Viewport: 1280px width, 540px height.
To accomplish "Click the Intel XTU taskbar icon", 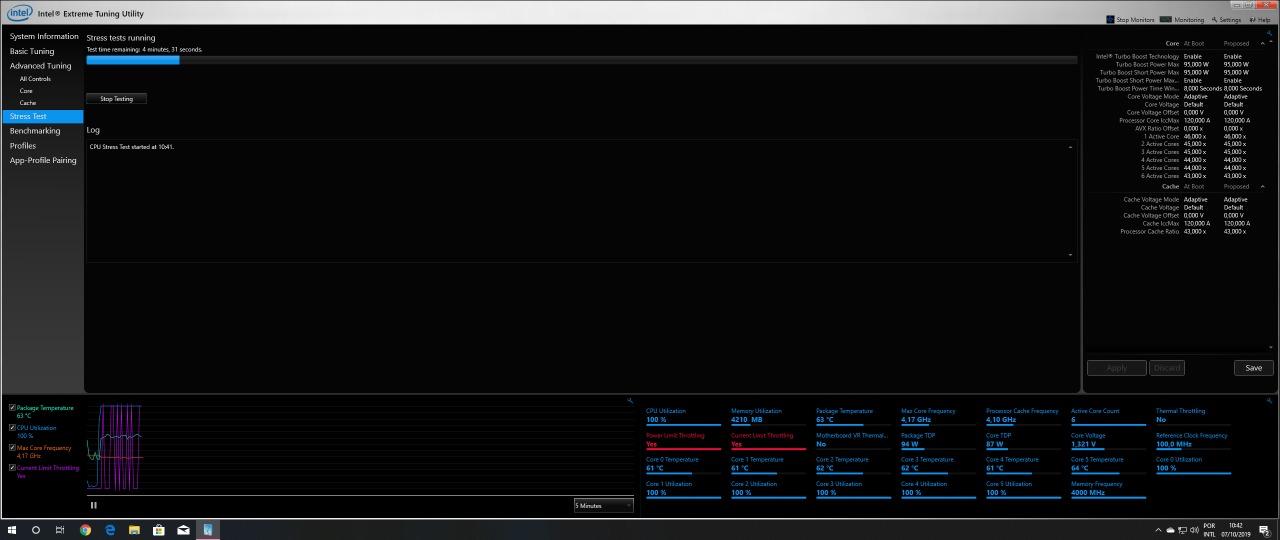I will (x=207, y=530).
